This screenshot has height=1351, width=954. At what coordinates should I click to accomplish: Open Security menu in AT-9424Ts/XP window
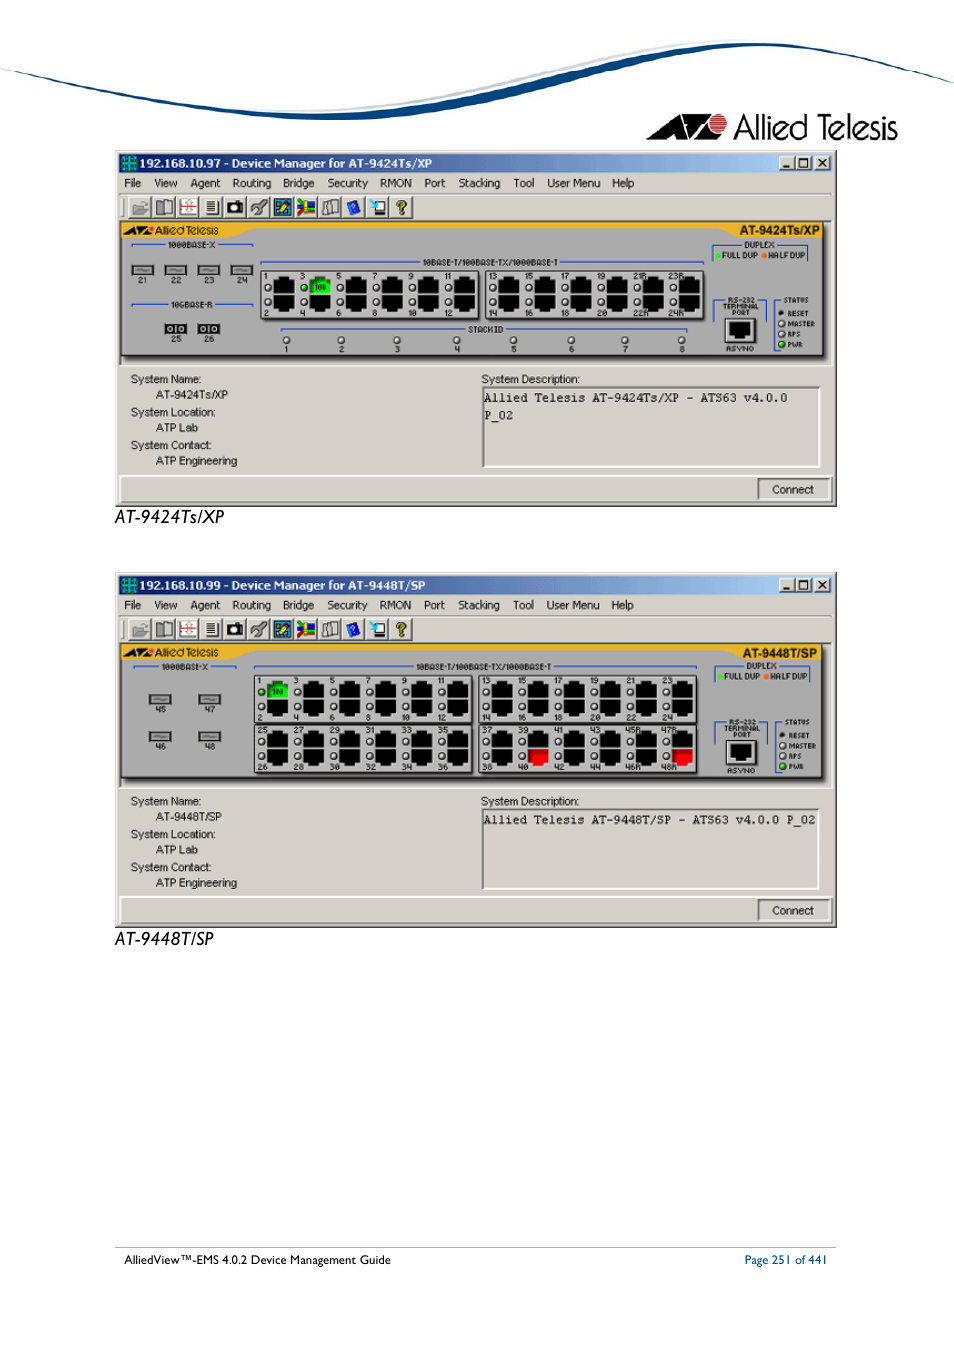click(347, 183)
